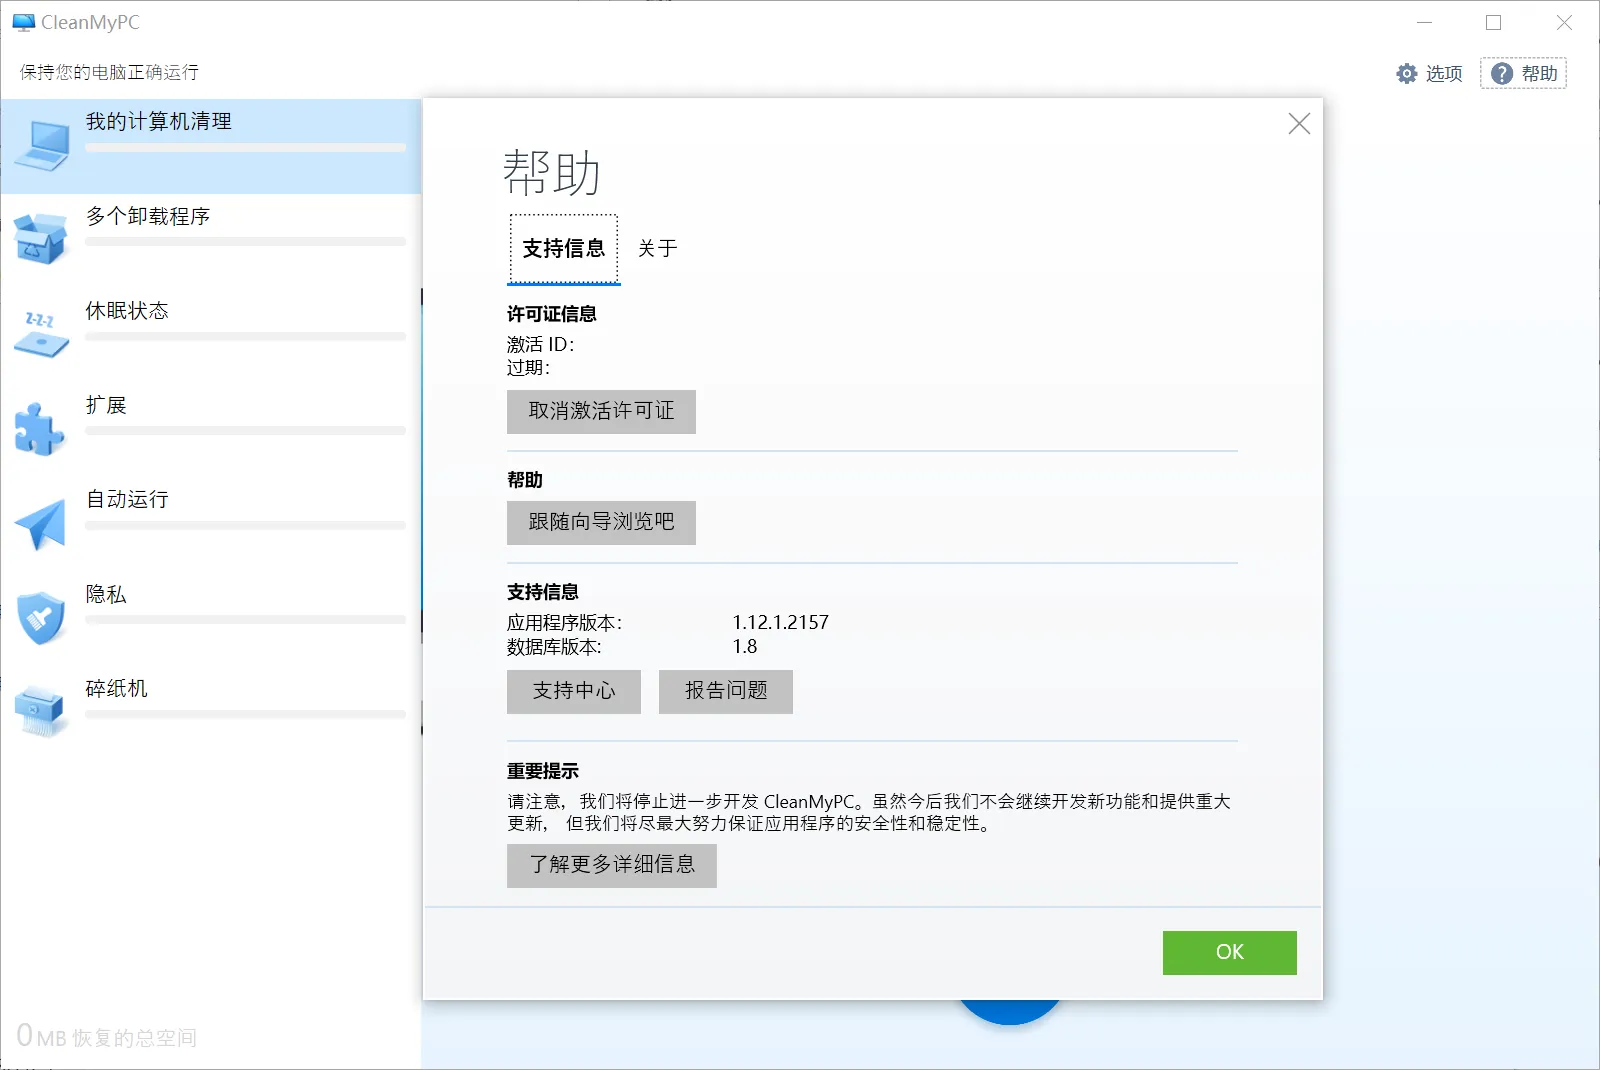Viewport: 1600px width, 1070px height.
Task: Click the 重要提示 heading
Action: (543, 771)
